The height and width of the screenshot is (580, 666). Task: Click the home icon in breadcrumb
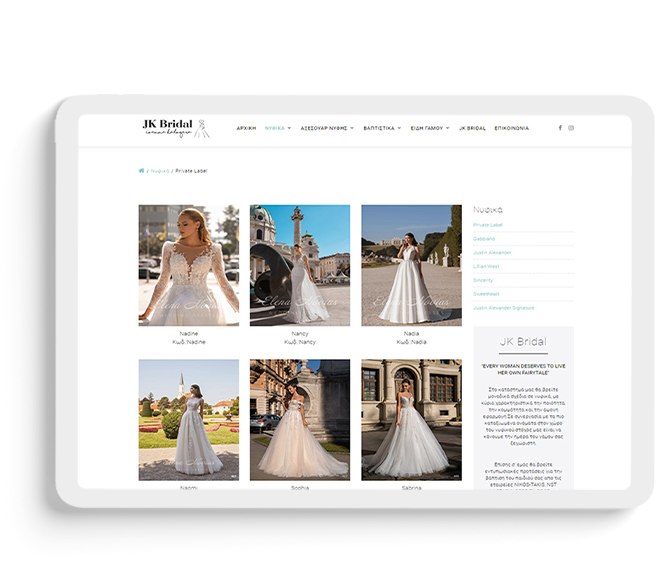click(x=141, y=171)
